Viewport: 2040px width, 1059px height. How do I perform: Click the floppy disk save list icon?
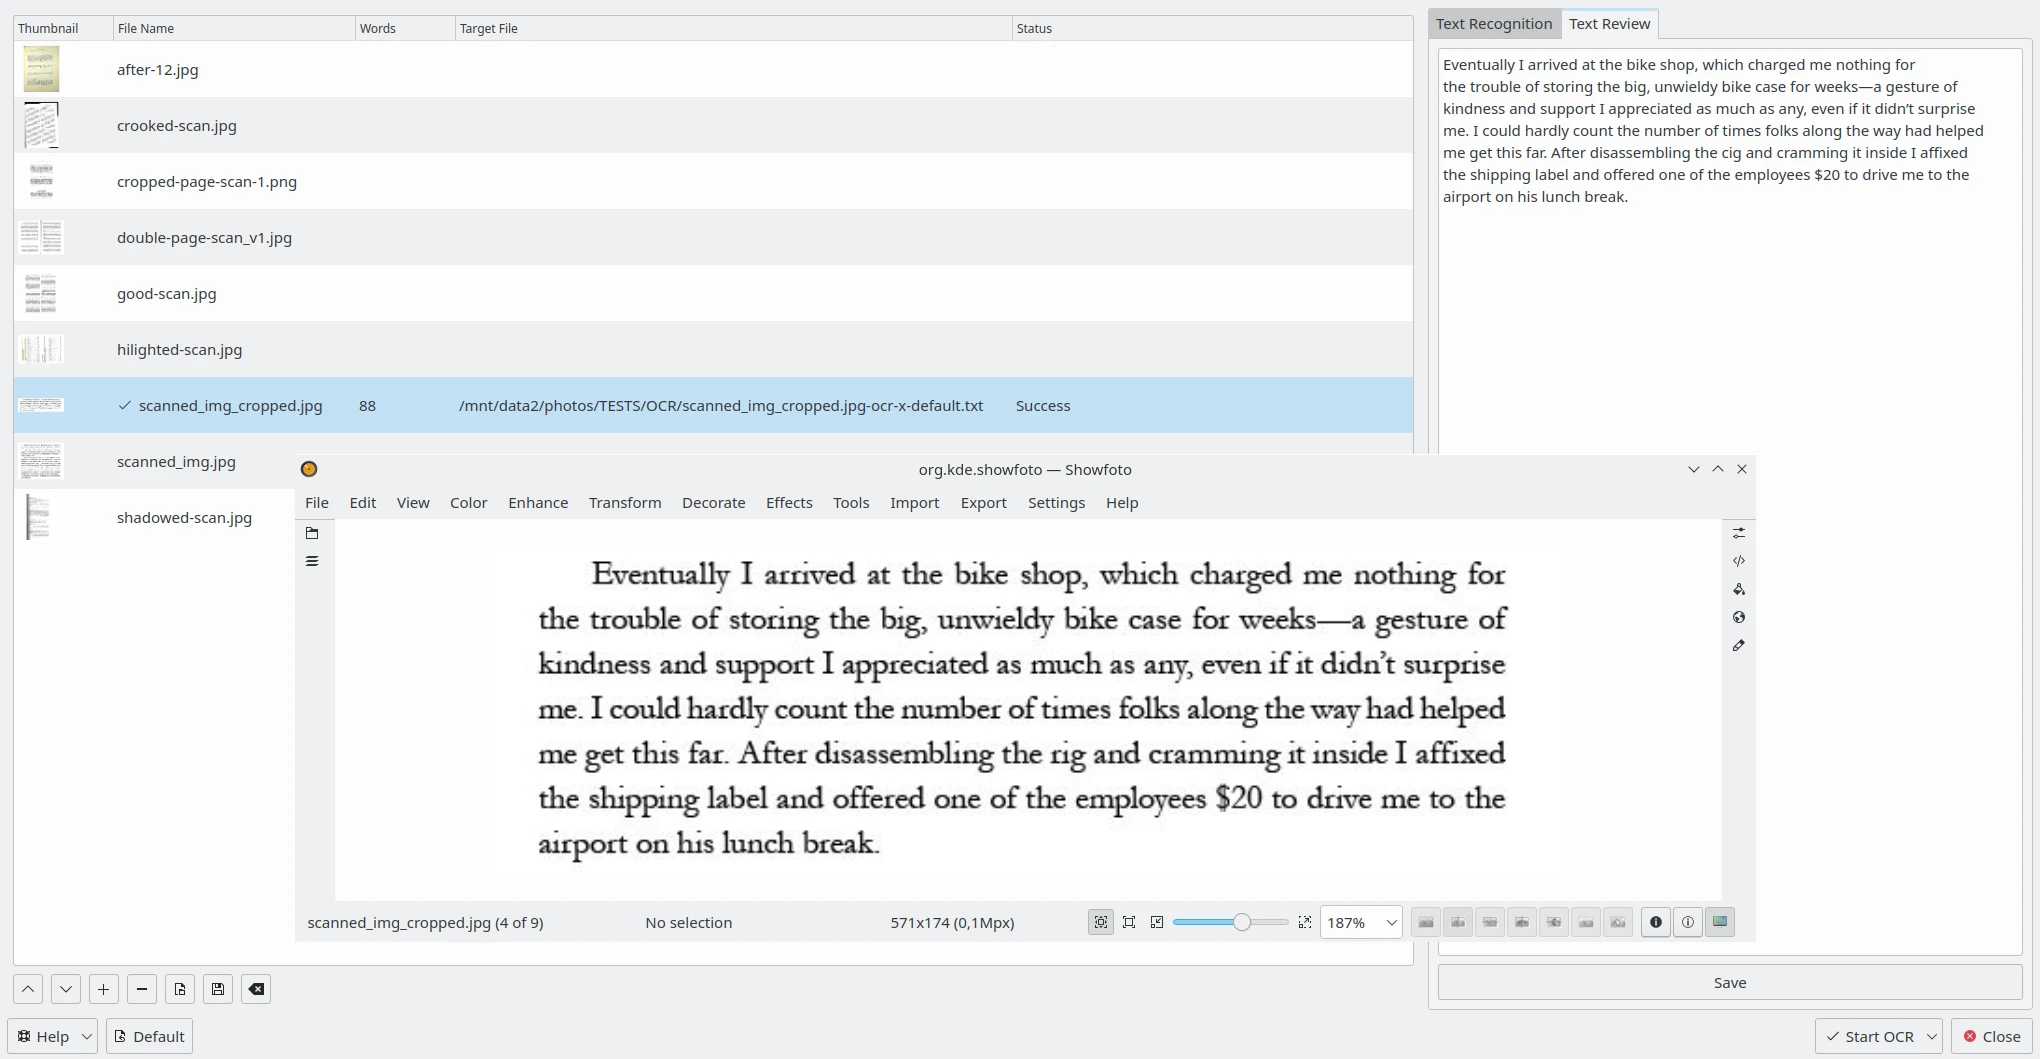click(218, 989)
